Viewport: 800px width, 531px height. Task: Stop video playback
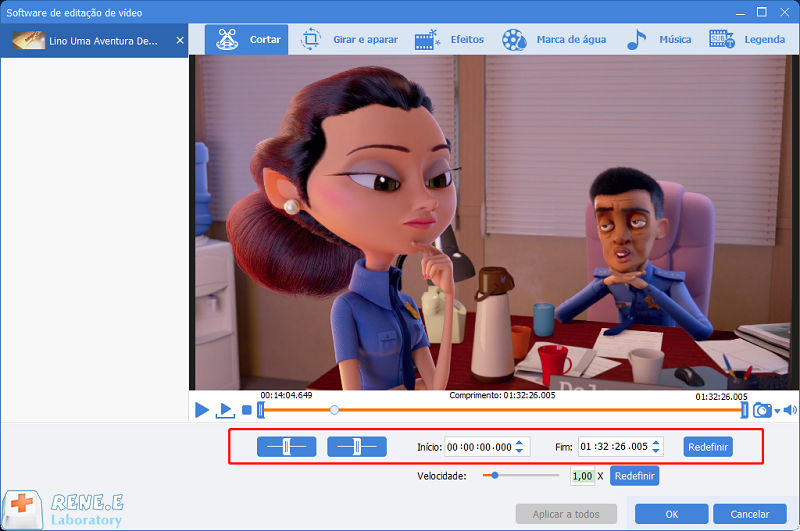point(247,410)
